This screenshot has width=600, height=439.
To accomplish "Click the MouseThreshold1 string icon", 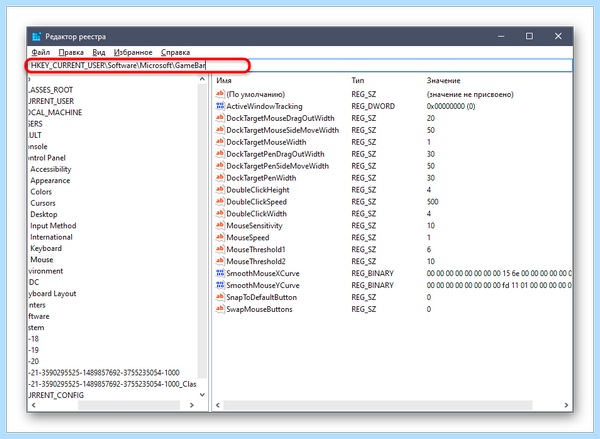I will pos(220,249).
